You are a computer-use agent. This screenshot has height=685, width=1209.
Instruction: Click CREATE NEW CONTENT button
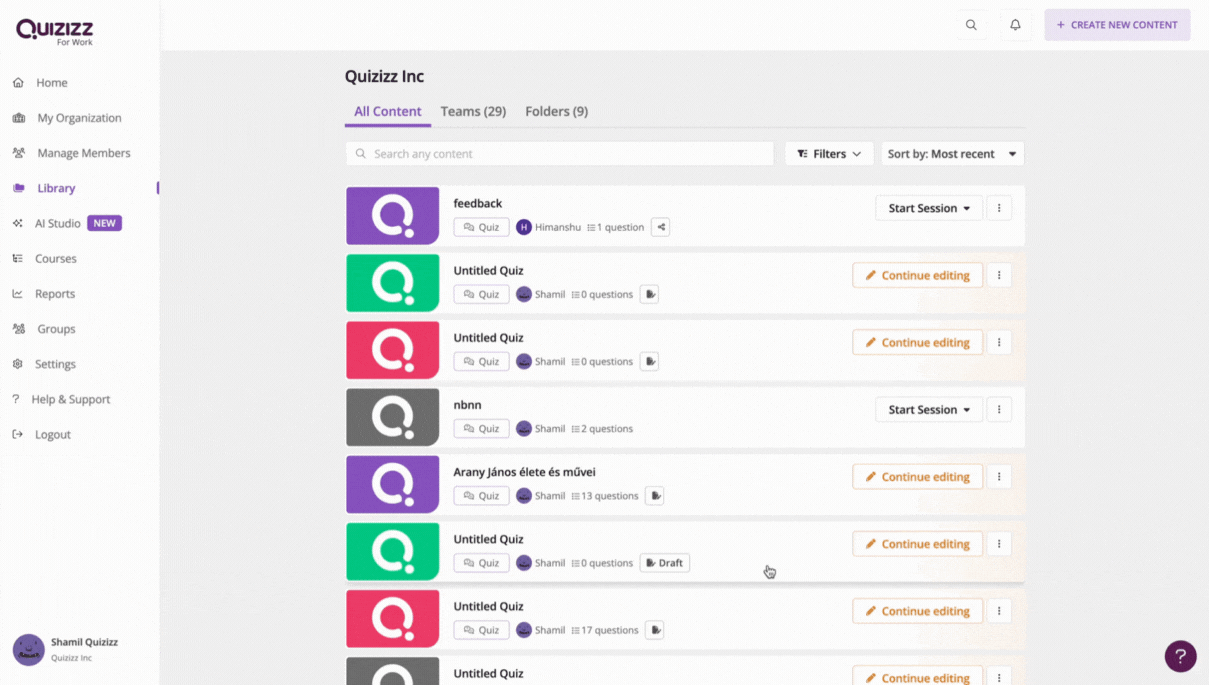tap(1117, 25)
